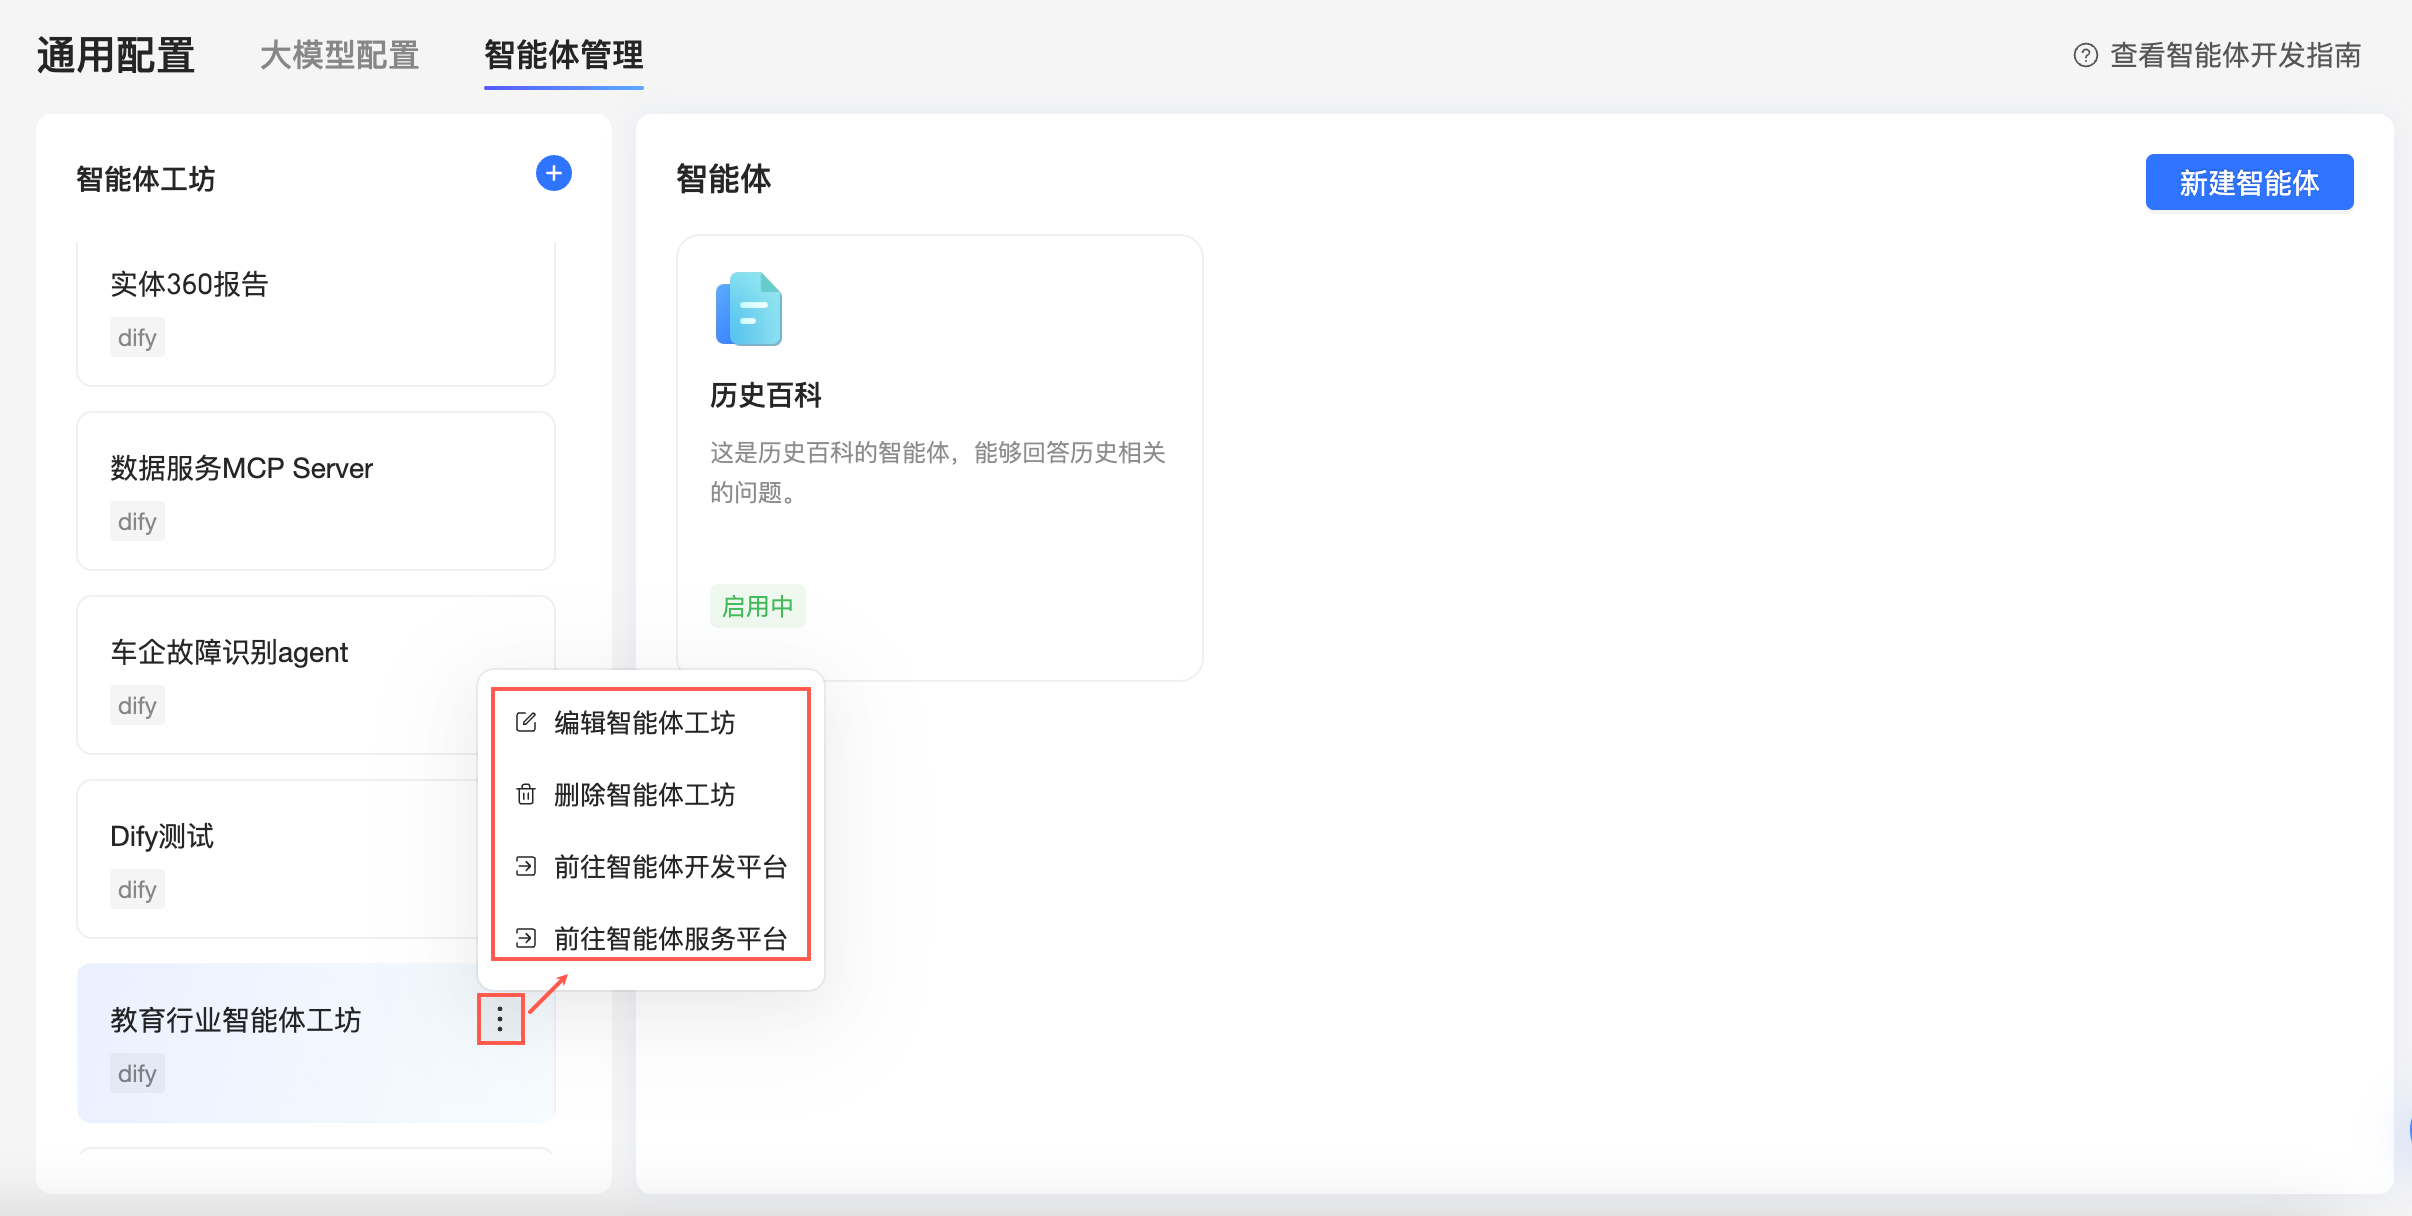
Task: Select the 实体360报告 workshop
Action: 316,313
